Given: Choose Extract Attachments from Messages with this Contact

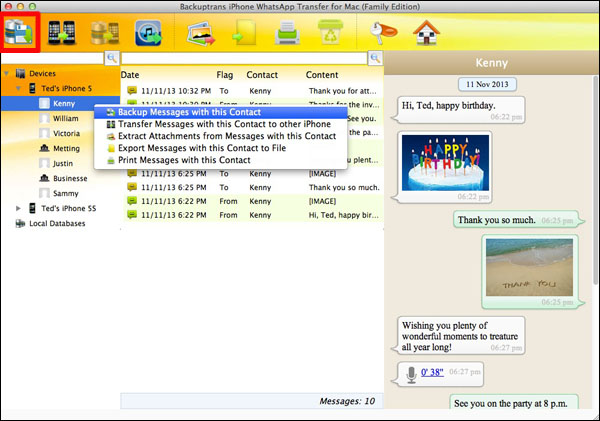Looking at the screenshot, I should [x=221, y=136].
